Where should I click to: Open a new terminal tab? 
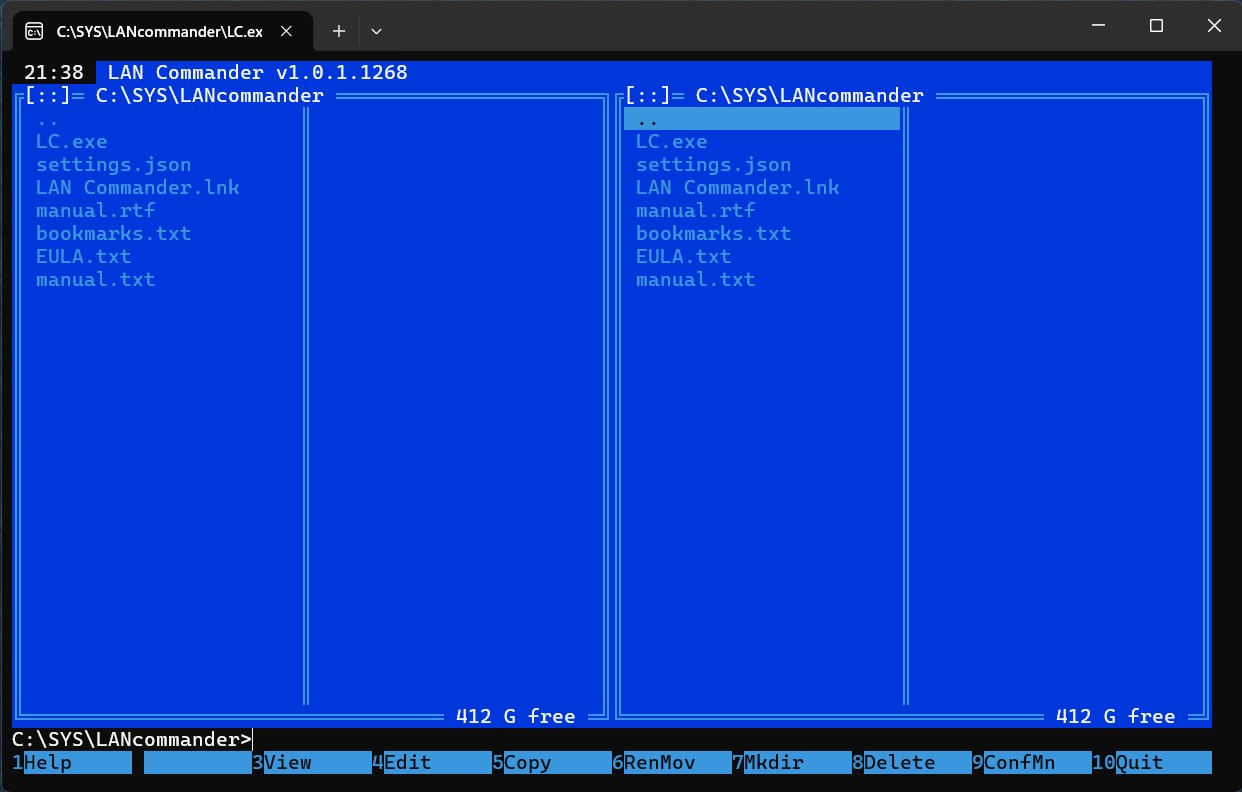pos(339,31)
